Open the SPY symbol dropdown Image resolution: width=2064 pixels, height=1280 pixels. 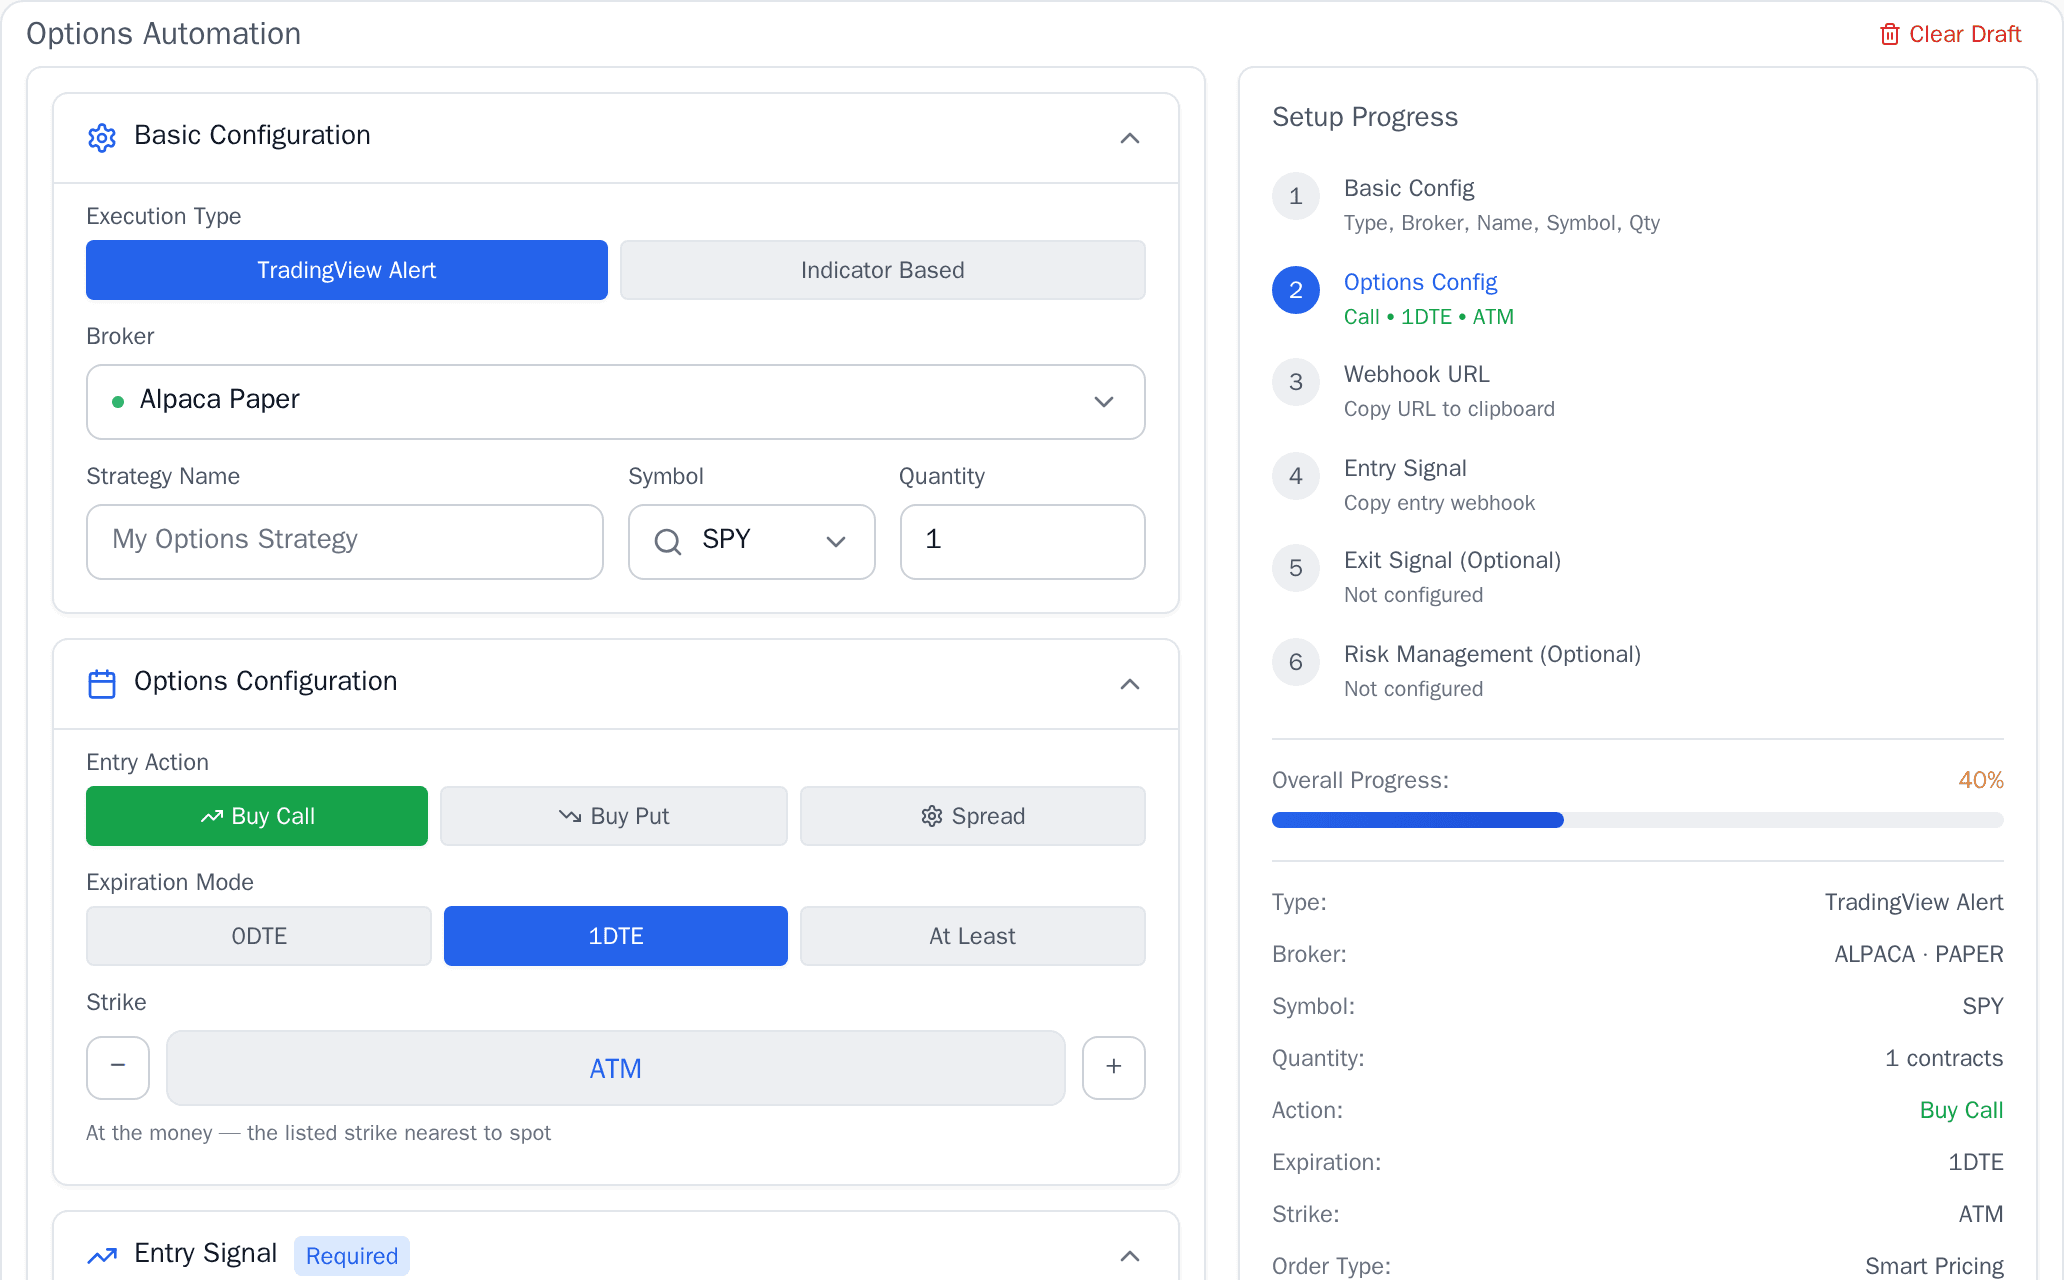(x=752, y=542)
